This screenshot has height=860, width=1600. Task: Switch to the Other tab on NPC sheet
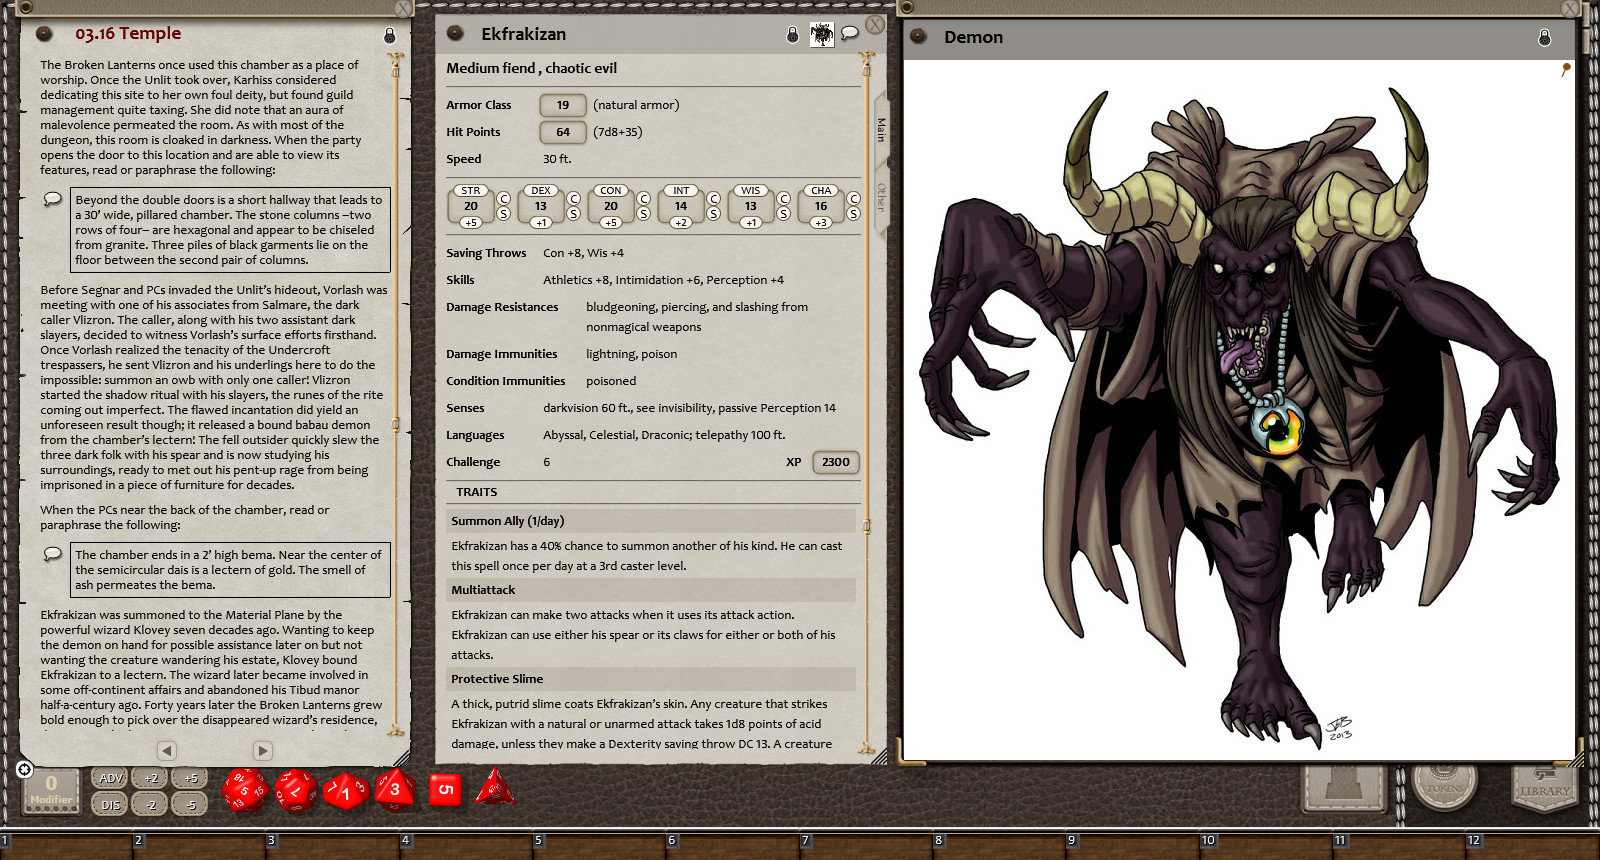pos(881,197)
